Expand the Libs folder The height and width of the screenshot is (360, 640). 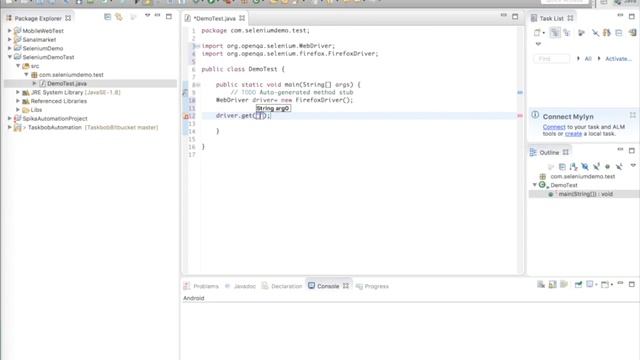(x=18, y=110)
